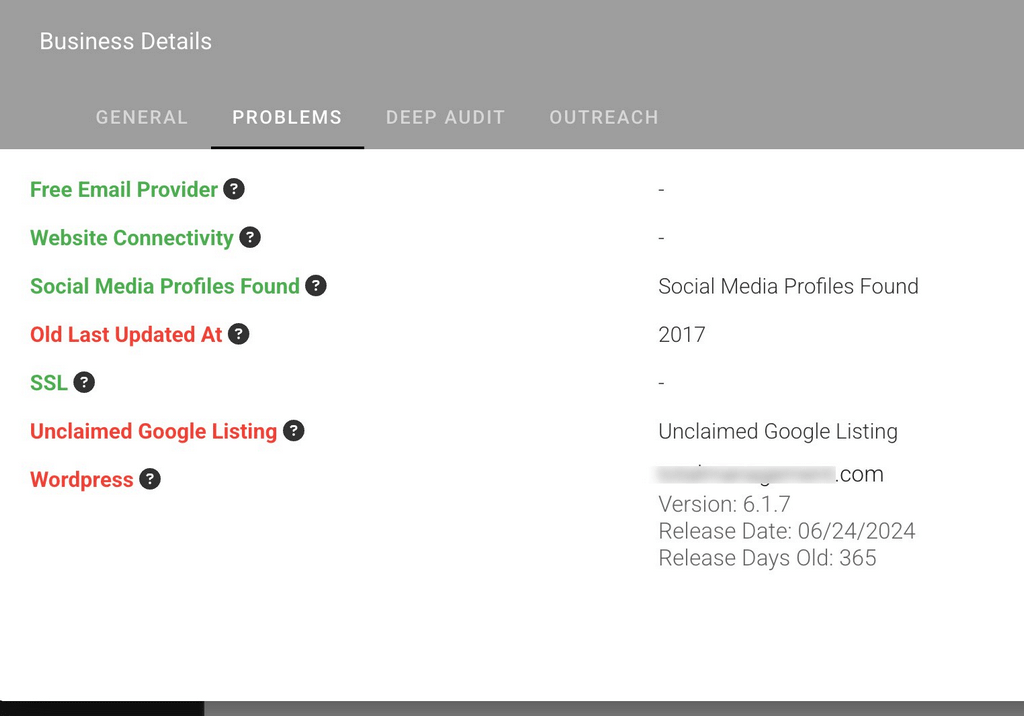
Task: Switch to the DEEP AUDIT tab
Action: (x=445, y=117)
